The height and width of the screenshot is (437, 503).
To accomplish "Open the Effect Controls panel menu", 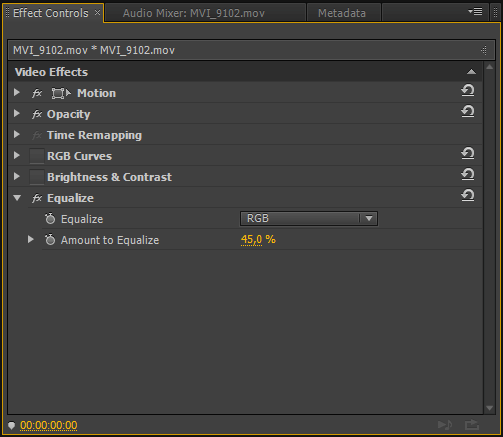I will point(475,12).
